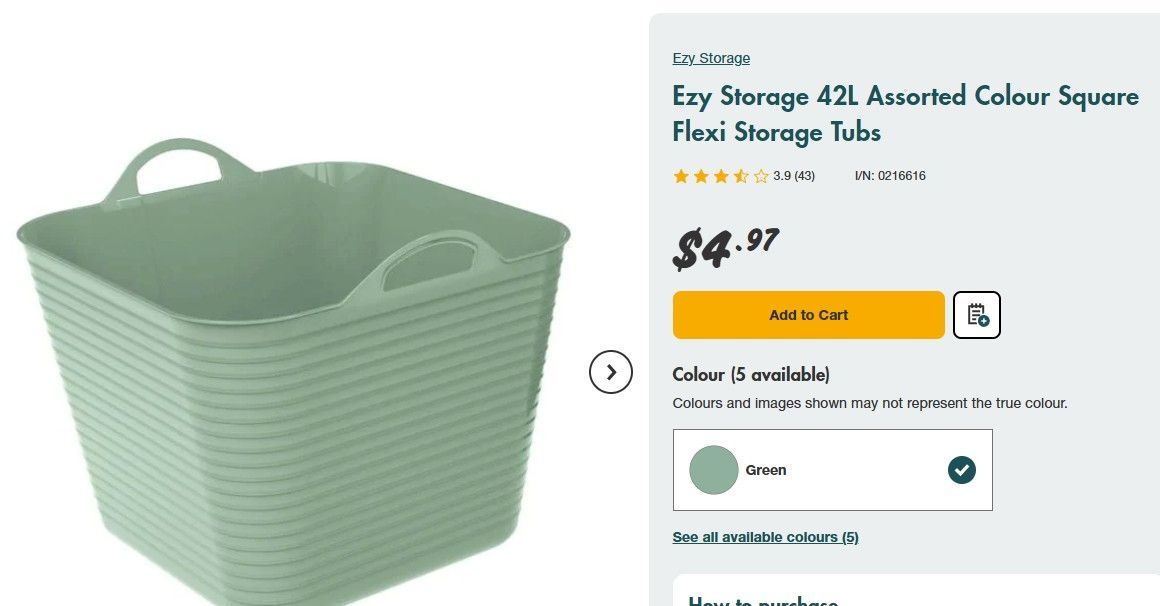The image size is (1160, 606).
Task: Click the half-filled fourth rating star
Action: (741, 177)
